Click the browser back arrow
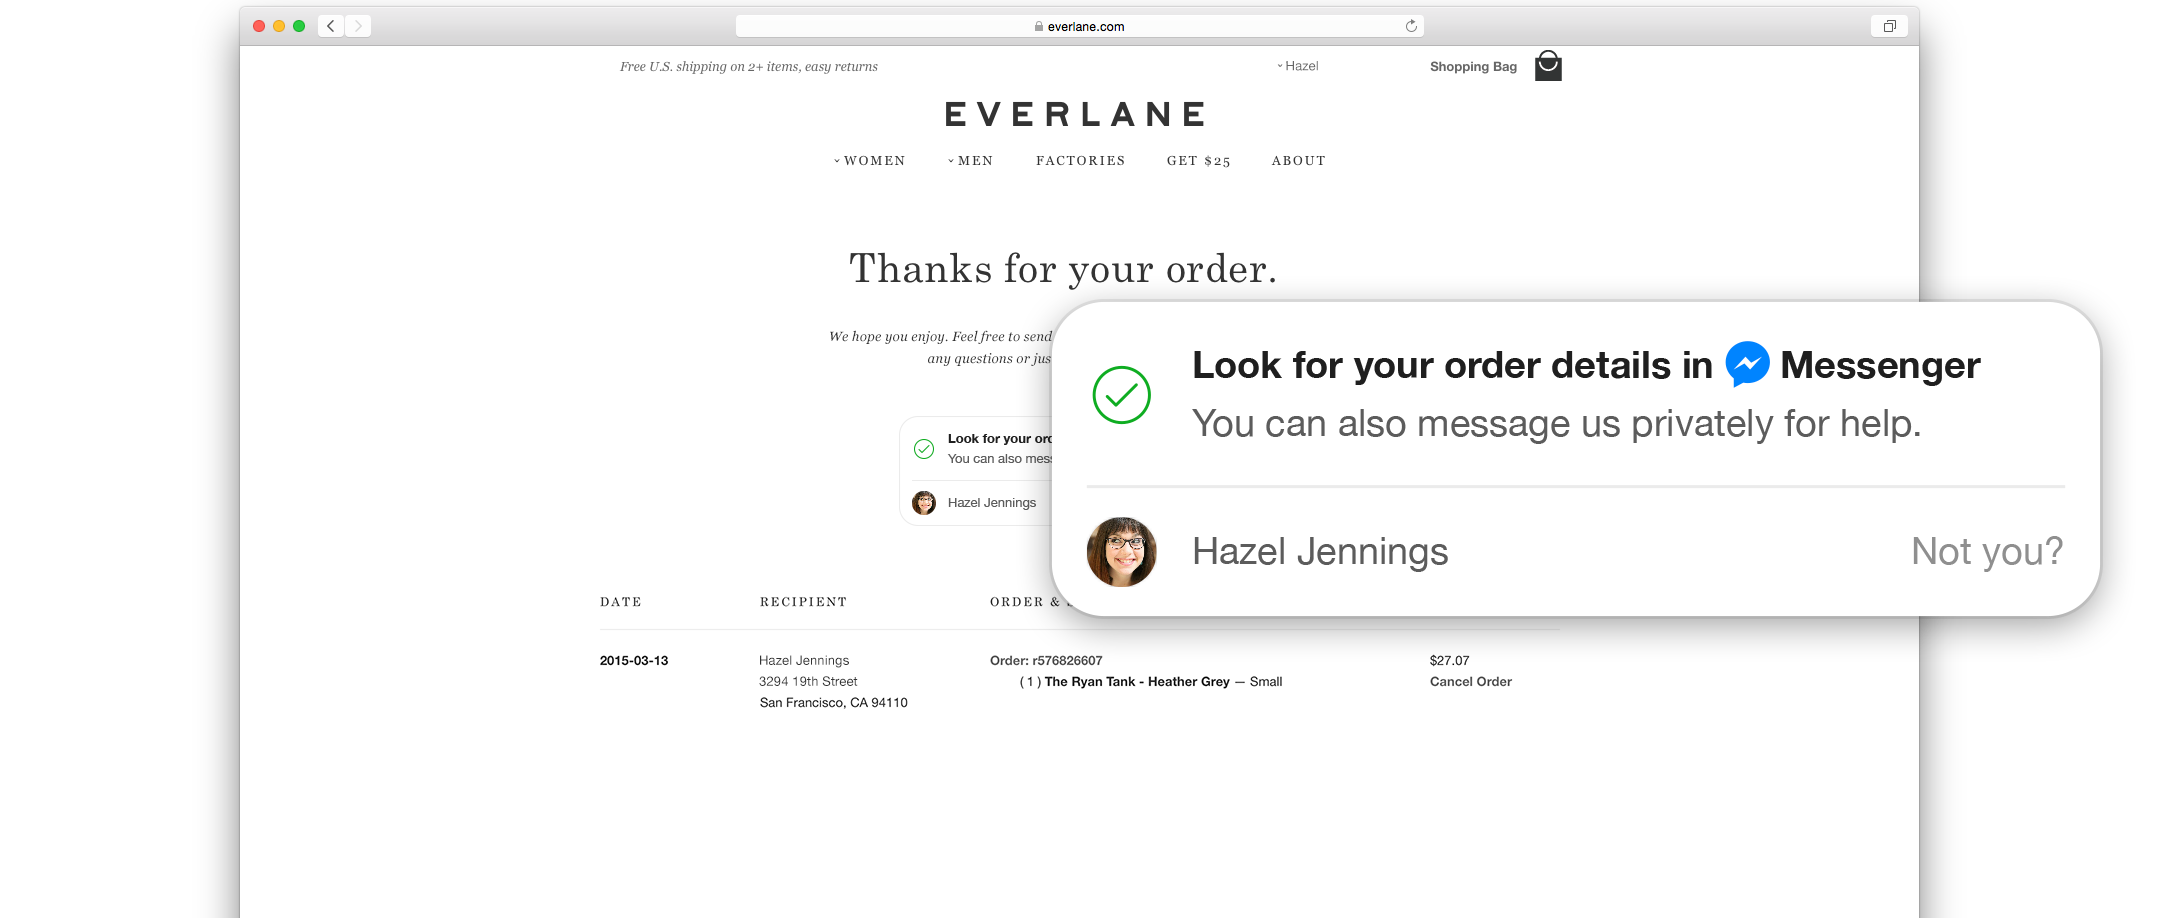The image size is (2160, 918). pos(331,26)
